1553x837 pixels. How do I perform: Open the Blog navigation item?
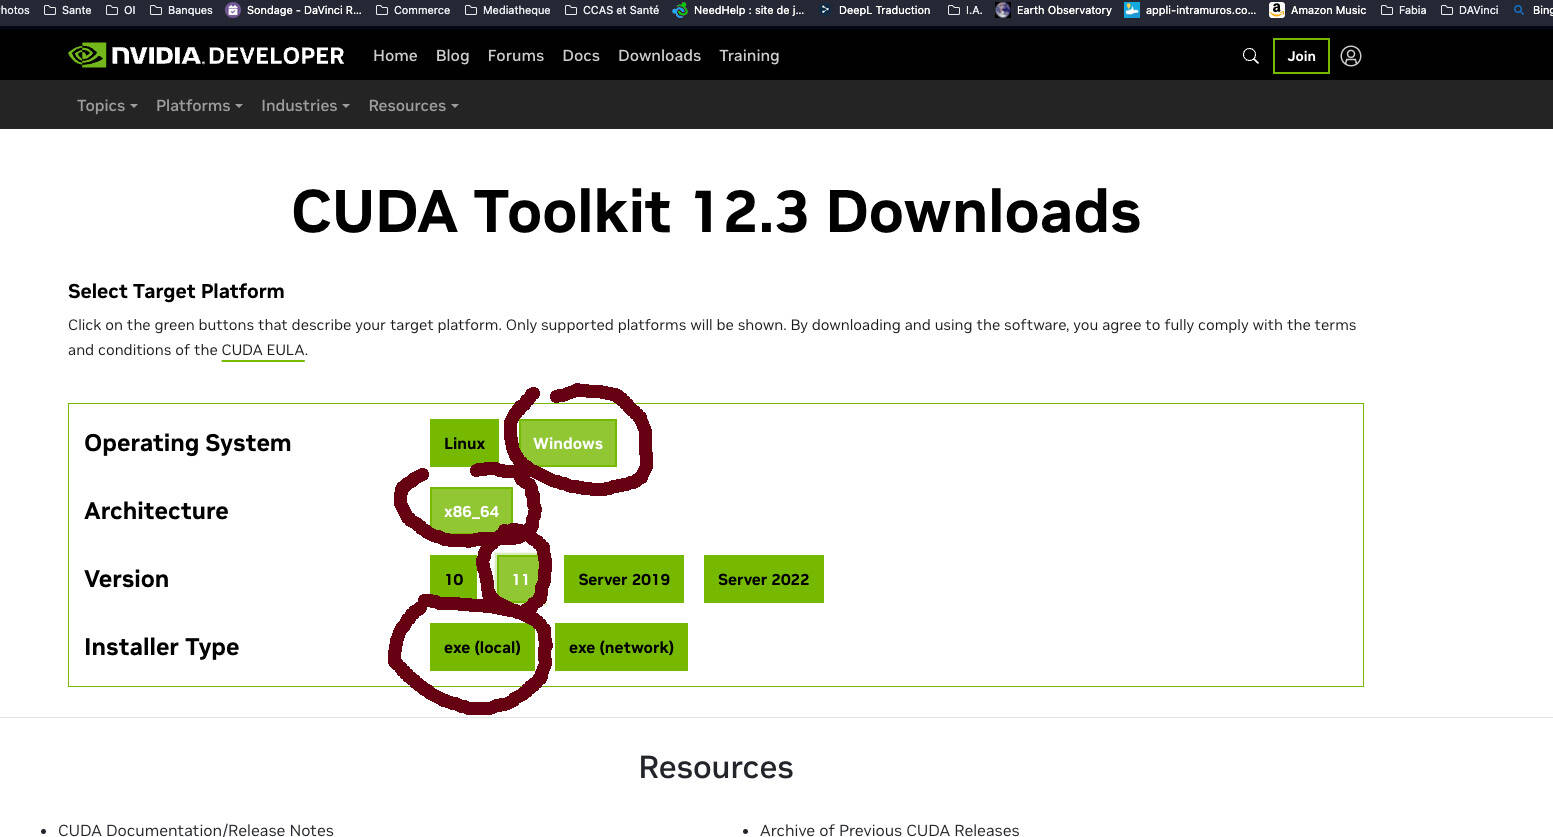(452, 56)
